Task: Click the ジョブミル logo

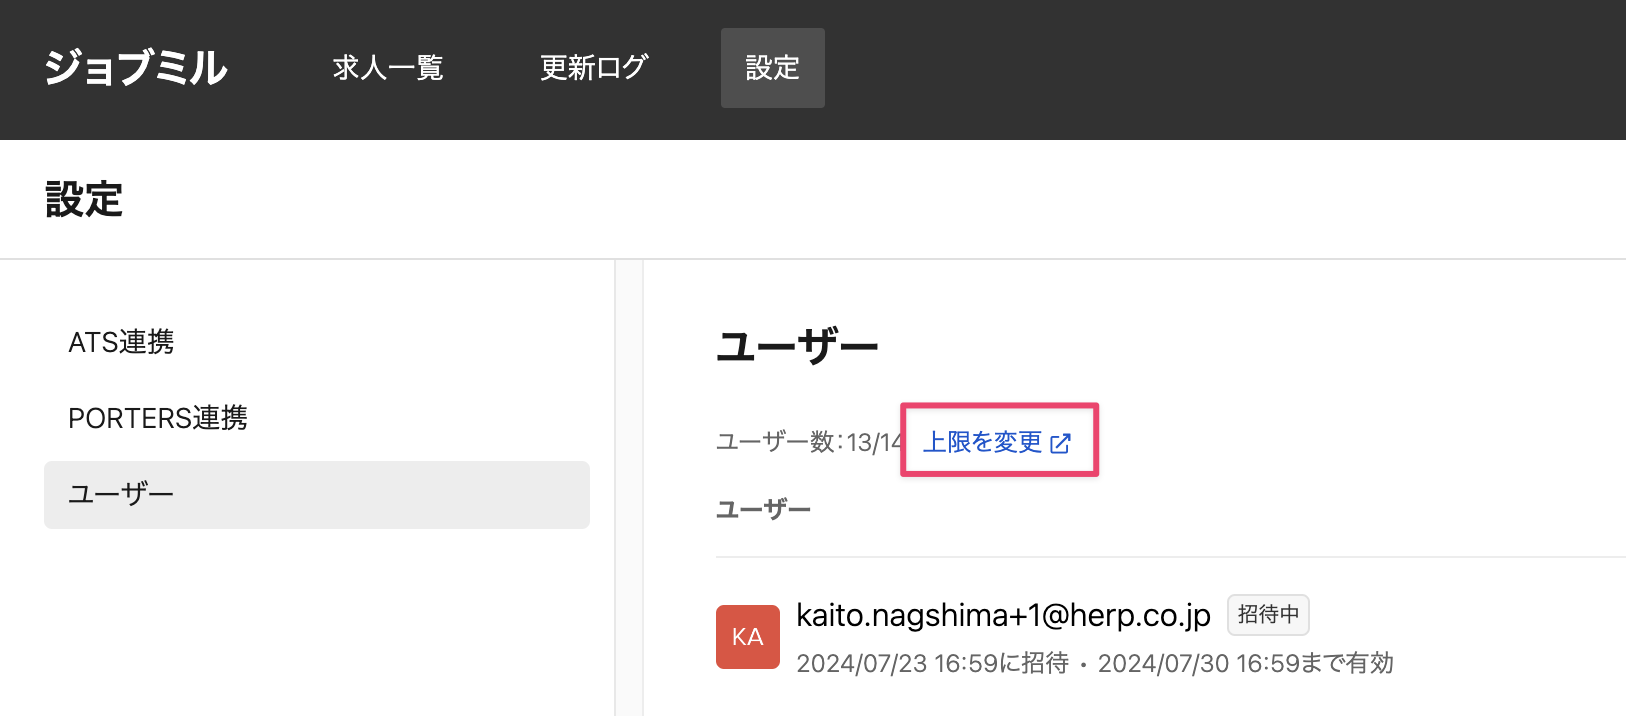Action: [136, 68]
